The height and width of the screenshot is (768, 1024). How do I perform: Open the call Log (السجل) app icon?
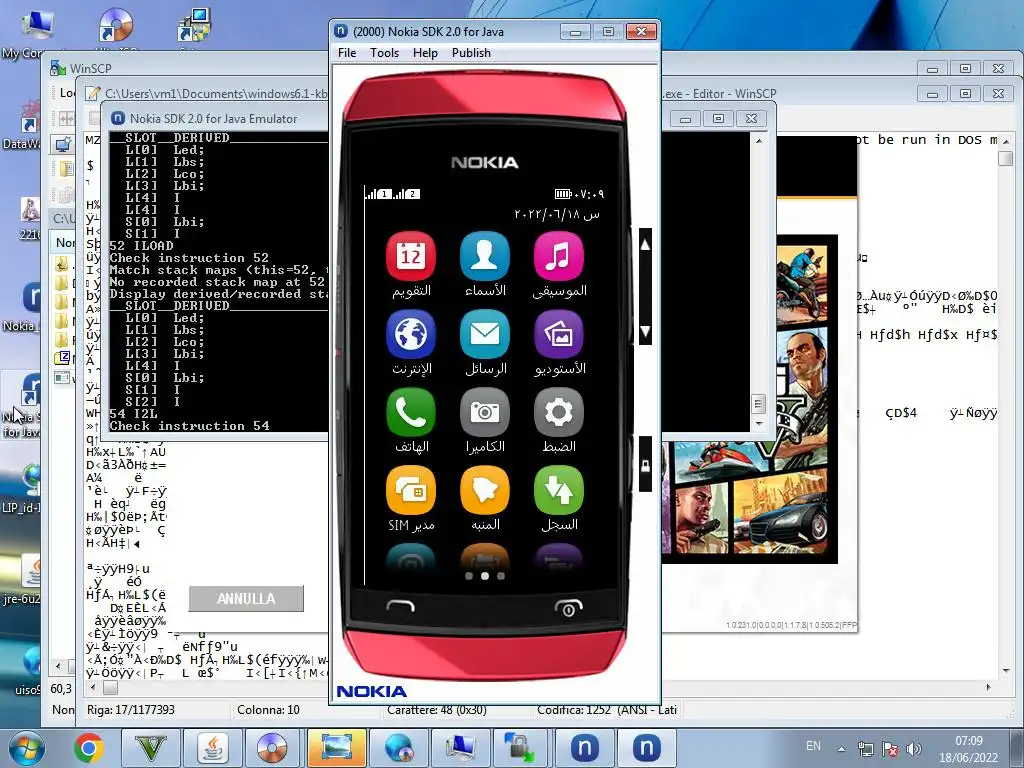point(558,490)
